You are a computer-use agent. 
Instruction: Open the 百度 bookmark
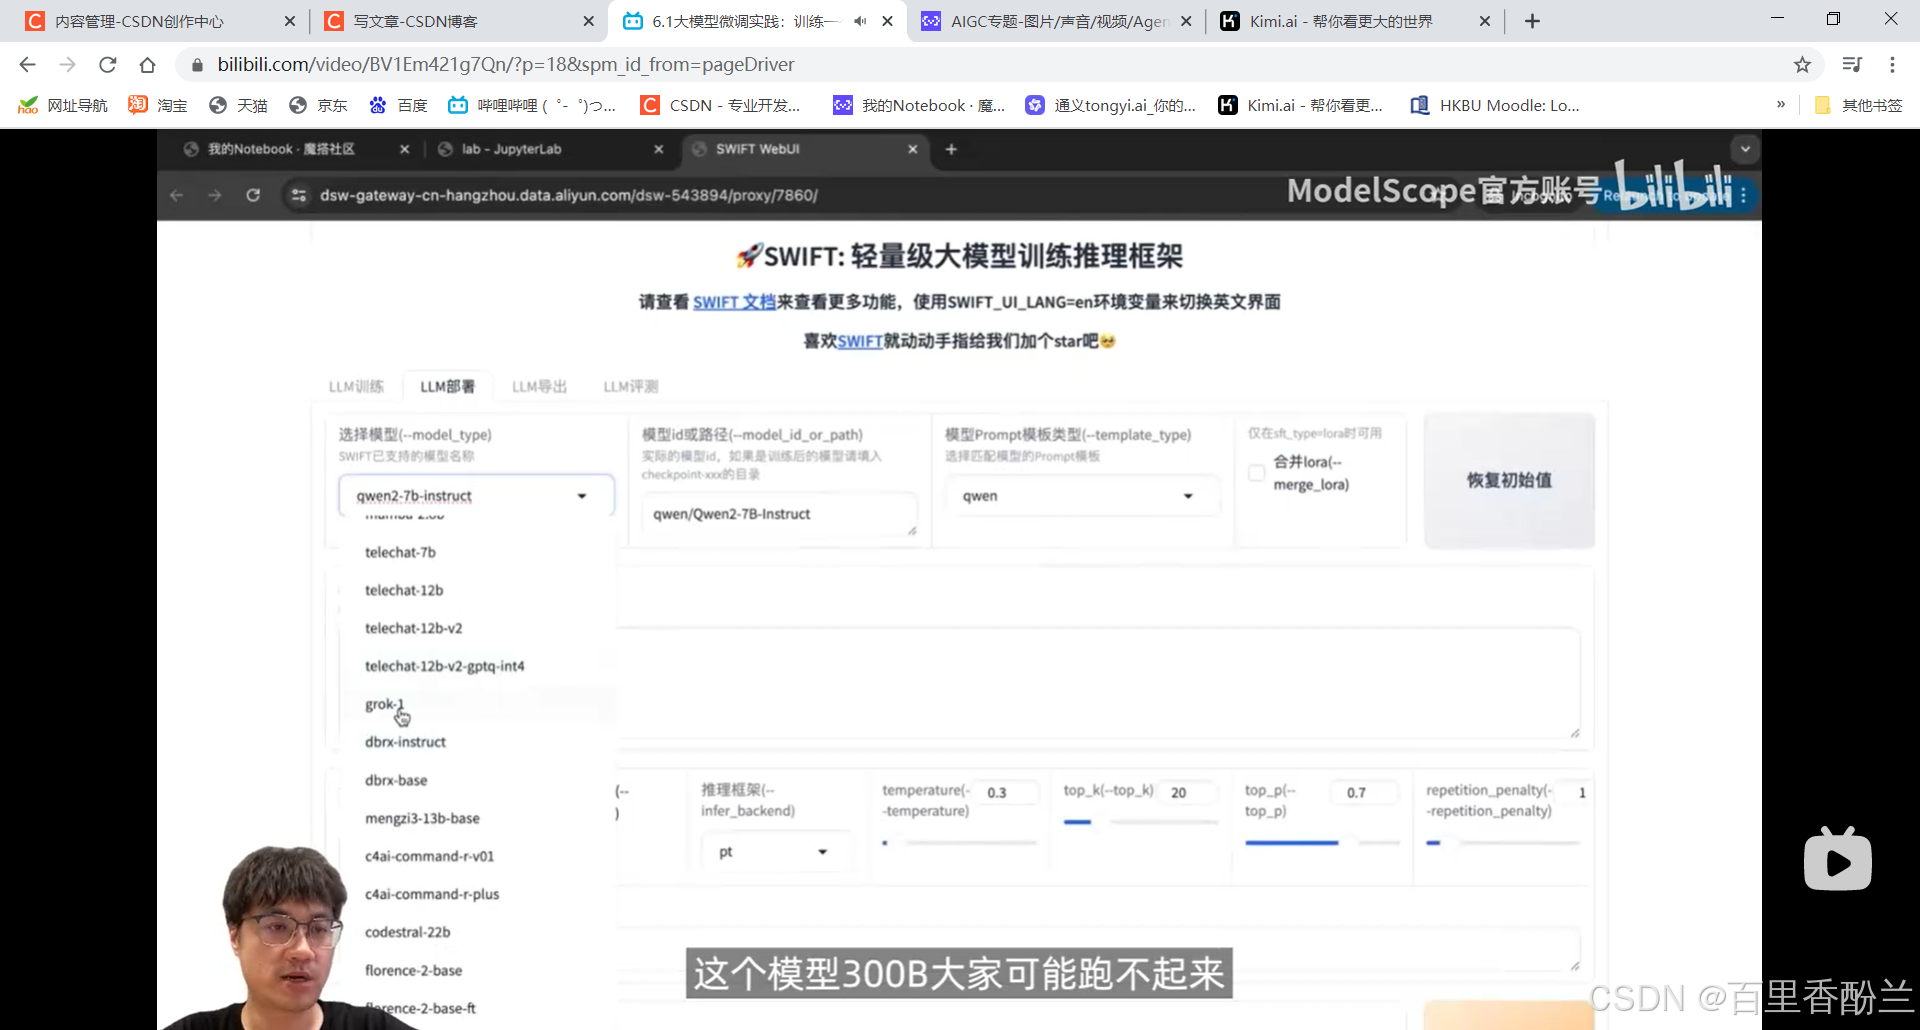[398, 105]
